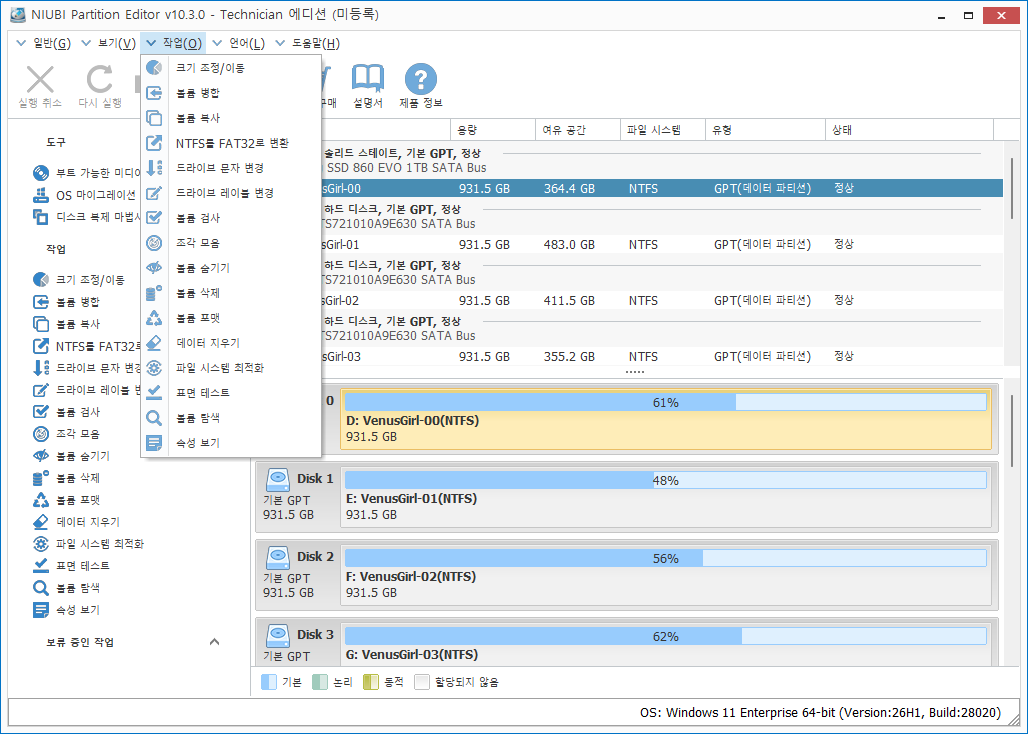The height and width of the screenshot is (734, 1028).
Task: Collapse the 보류 중인 작업 panel chevron
Action: pos(214,642)
